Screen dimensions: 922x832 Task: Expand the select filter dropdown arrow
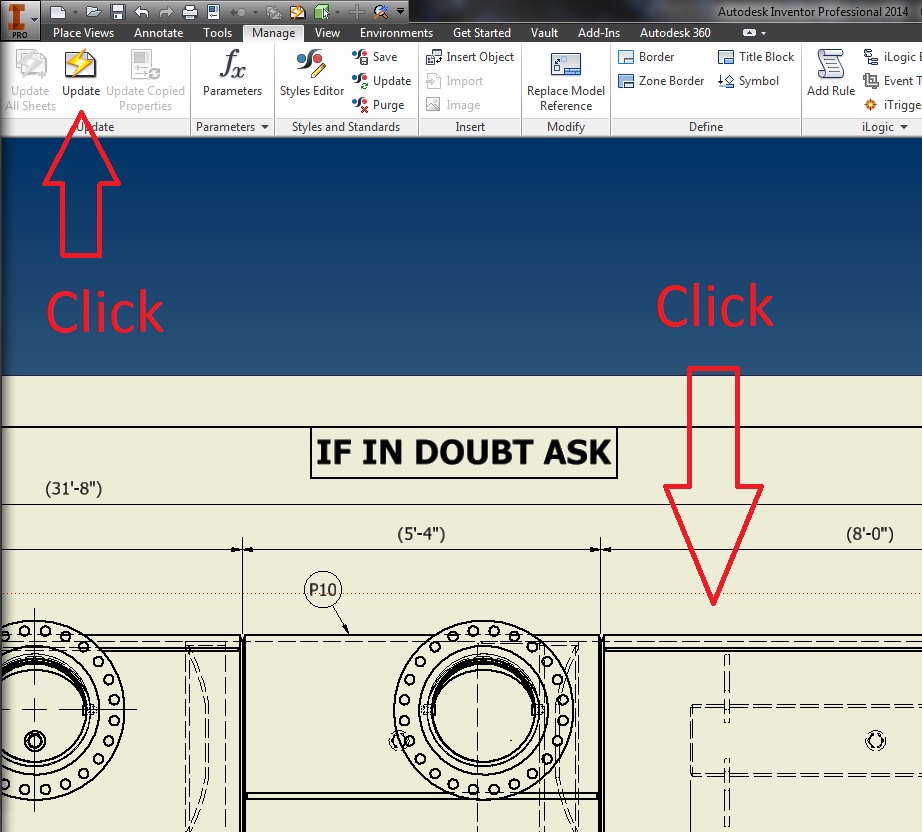(338, 12)
